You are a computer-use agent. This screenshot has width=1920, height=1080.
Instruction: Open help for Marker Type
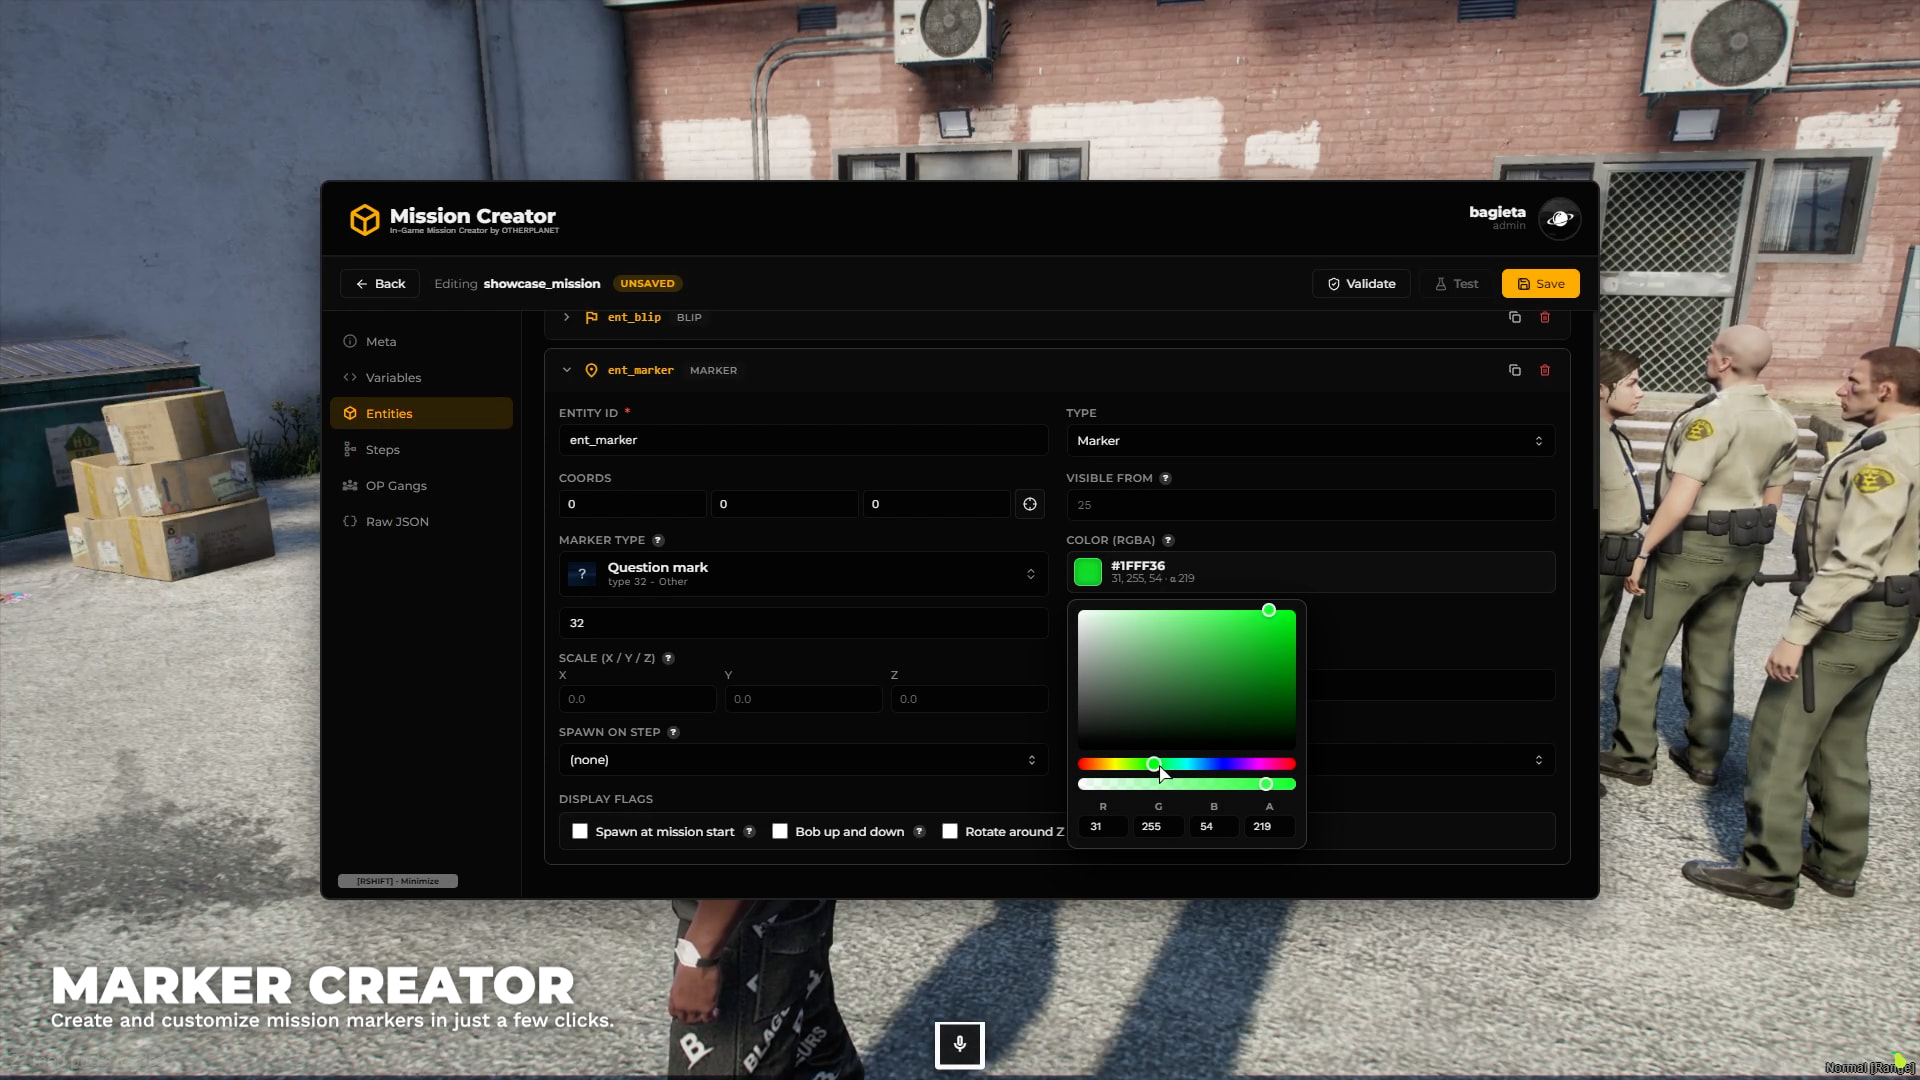[658, 540]
